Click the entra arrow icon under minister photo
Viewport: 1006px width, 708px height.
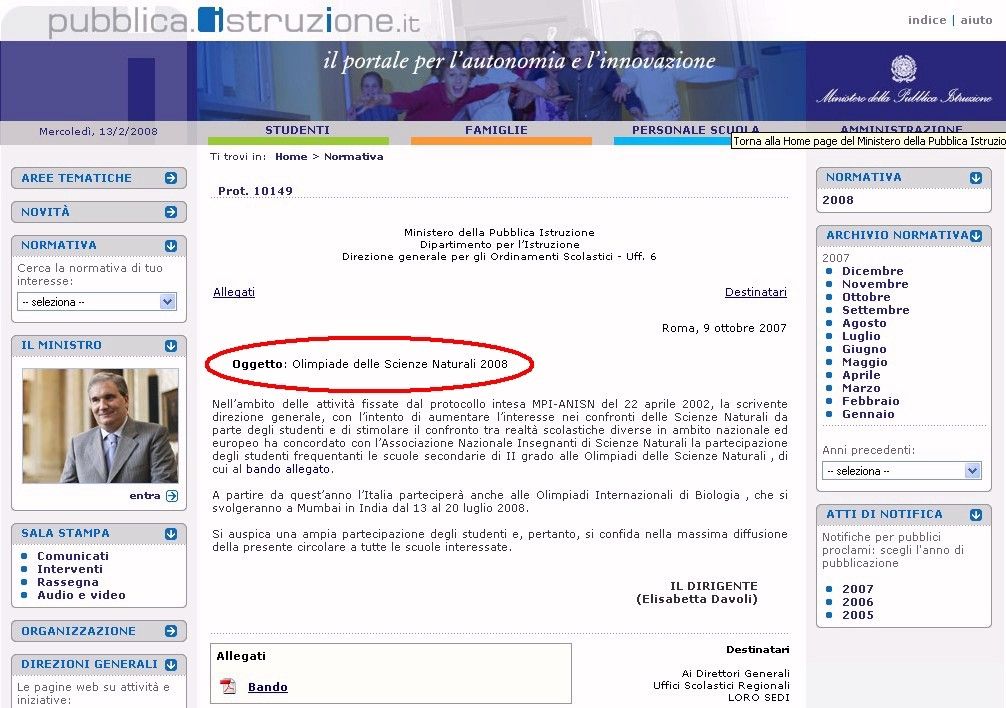click(x=171, y=496)
